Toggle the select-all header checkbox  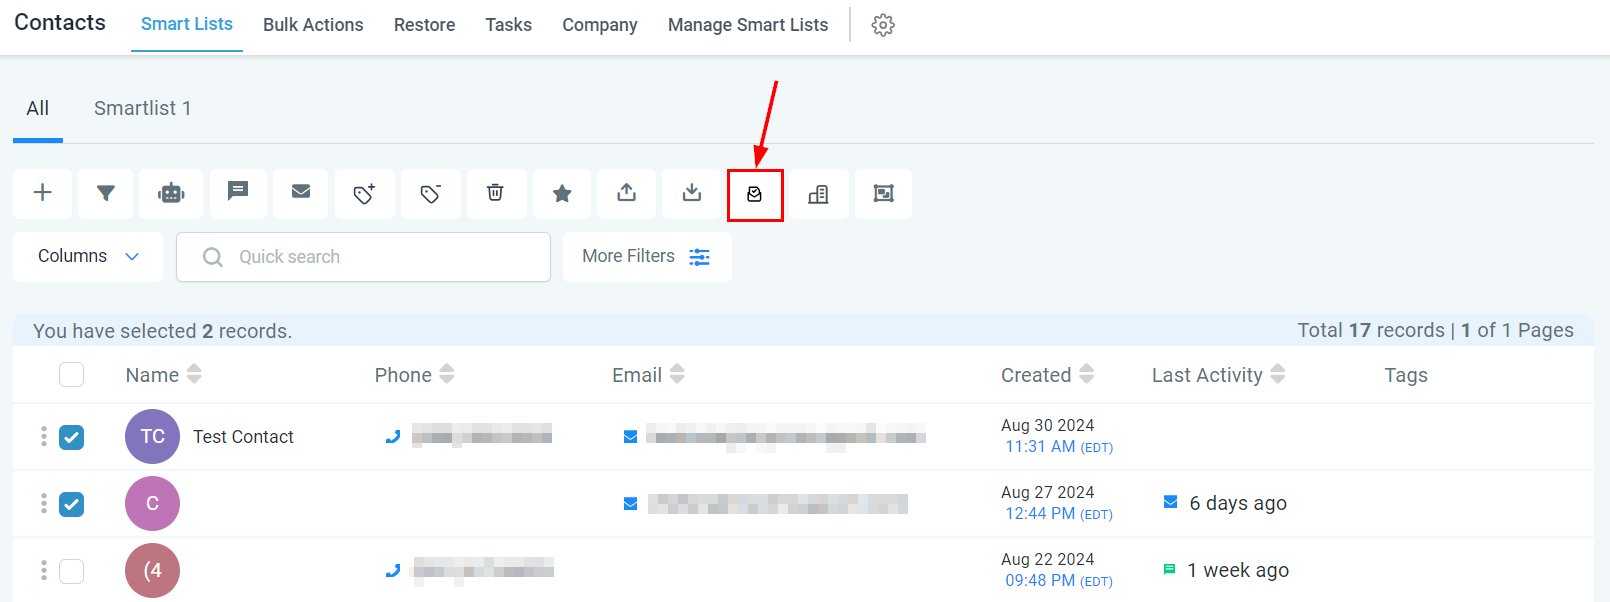click(x=71, y=374)
